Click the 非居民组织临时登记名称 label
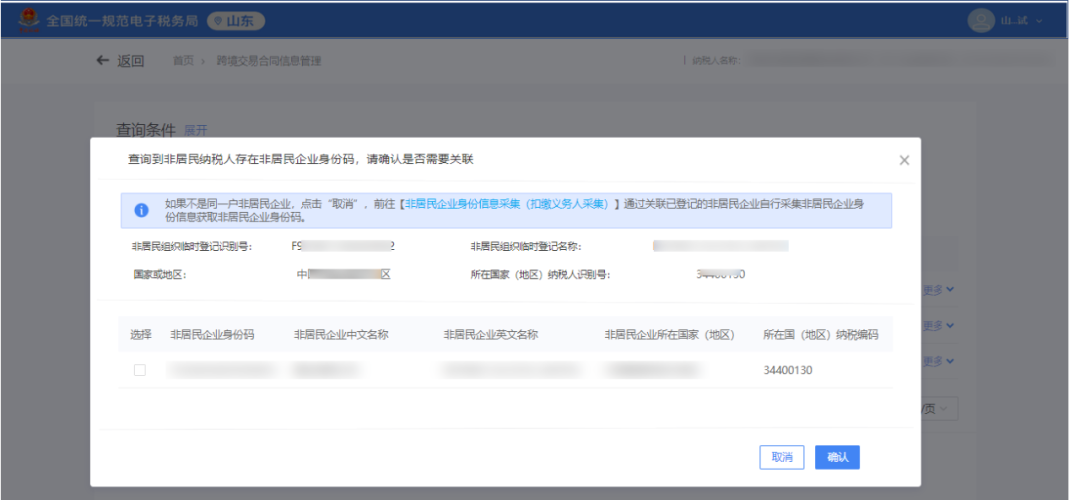 pyautogui.click(x=526, y=246)
